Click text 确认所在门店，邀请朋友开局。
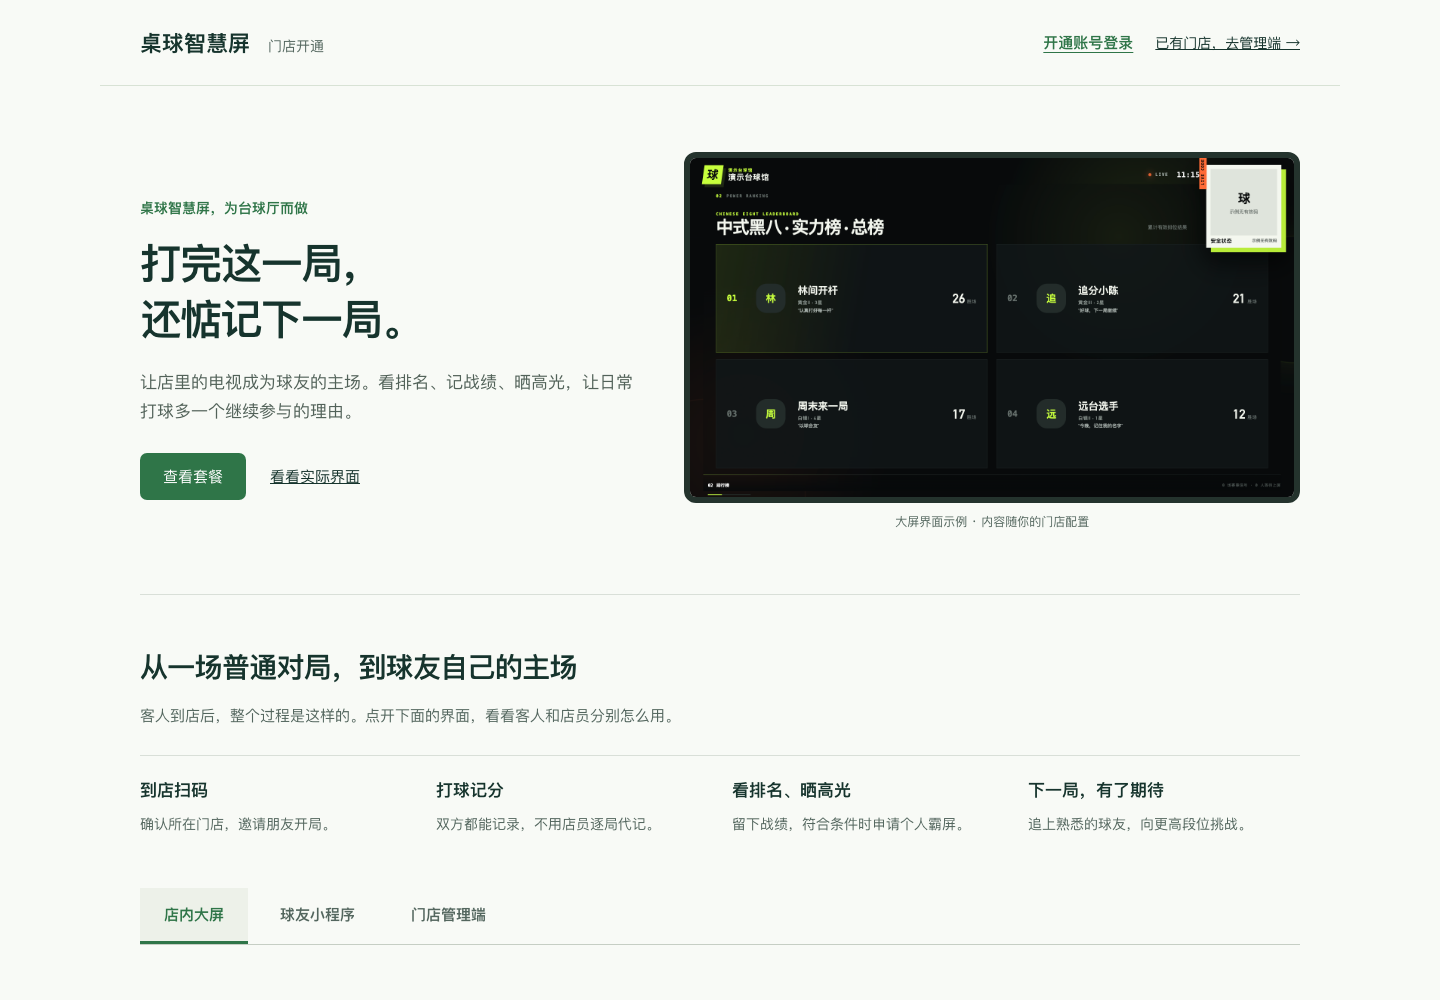The width and height of the screenshot is (1440, 1000). pyautogui.click(x=238, y=824)
